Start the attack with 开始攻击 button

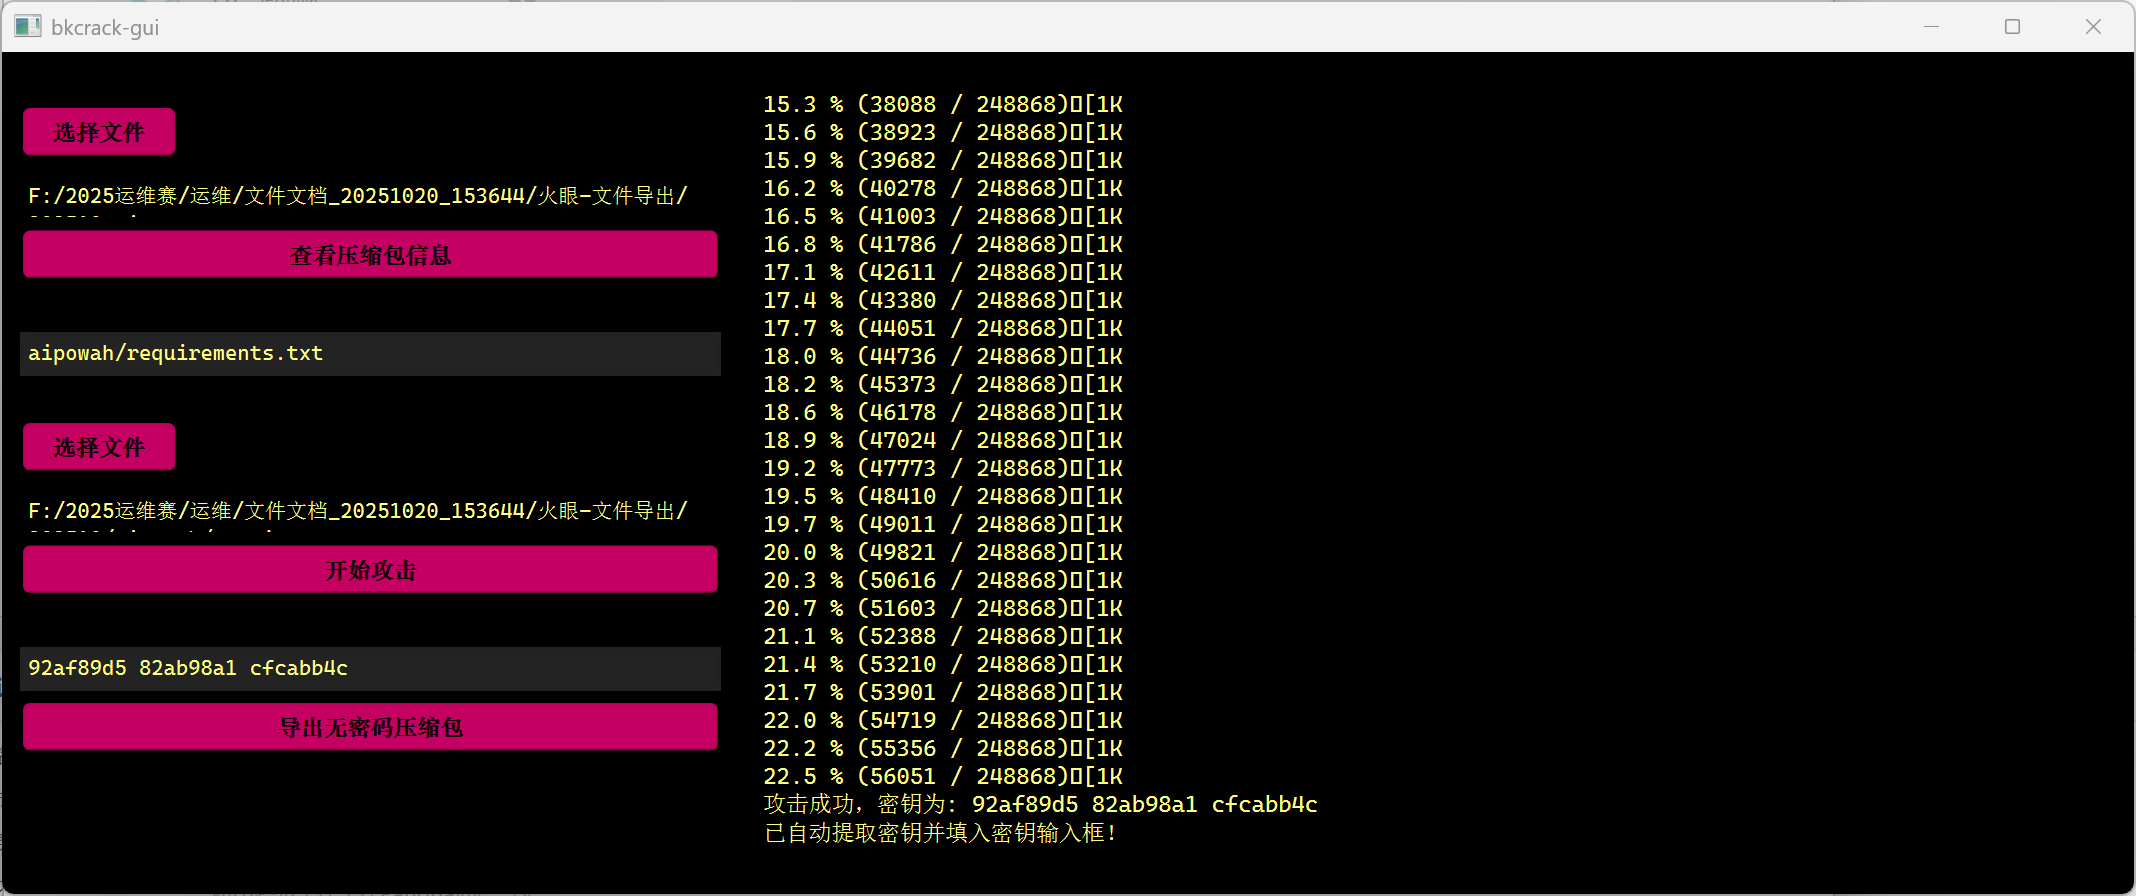[x=370, y=570]
